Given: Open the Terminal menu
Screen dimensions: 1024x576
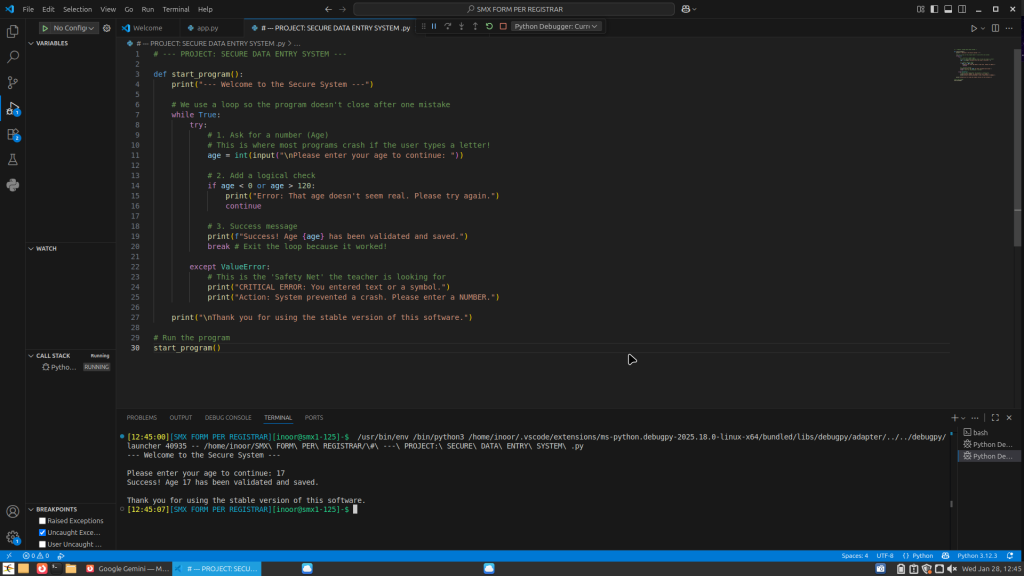Looking at the screenshot, I should click(x=176, y=9).
